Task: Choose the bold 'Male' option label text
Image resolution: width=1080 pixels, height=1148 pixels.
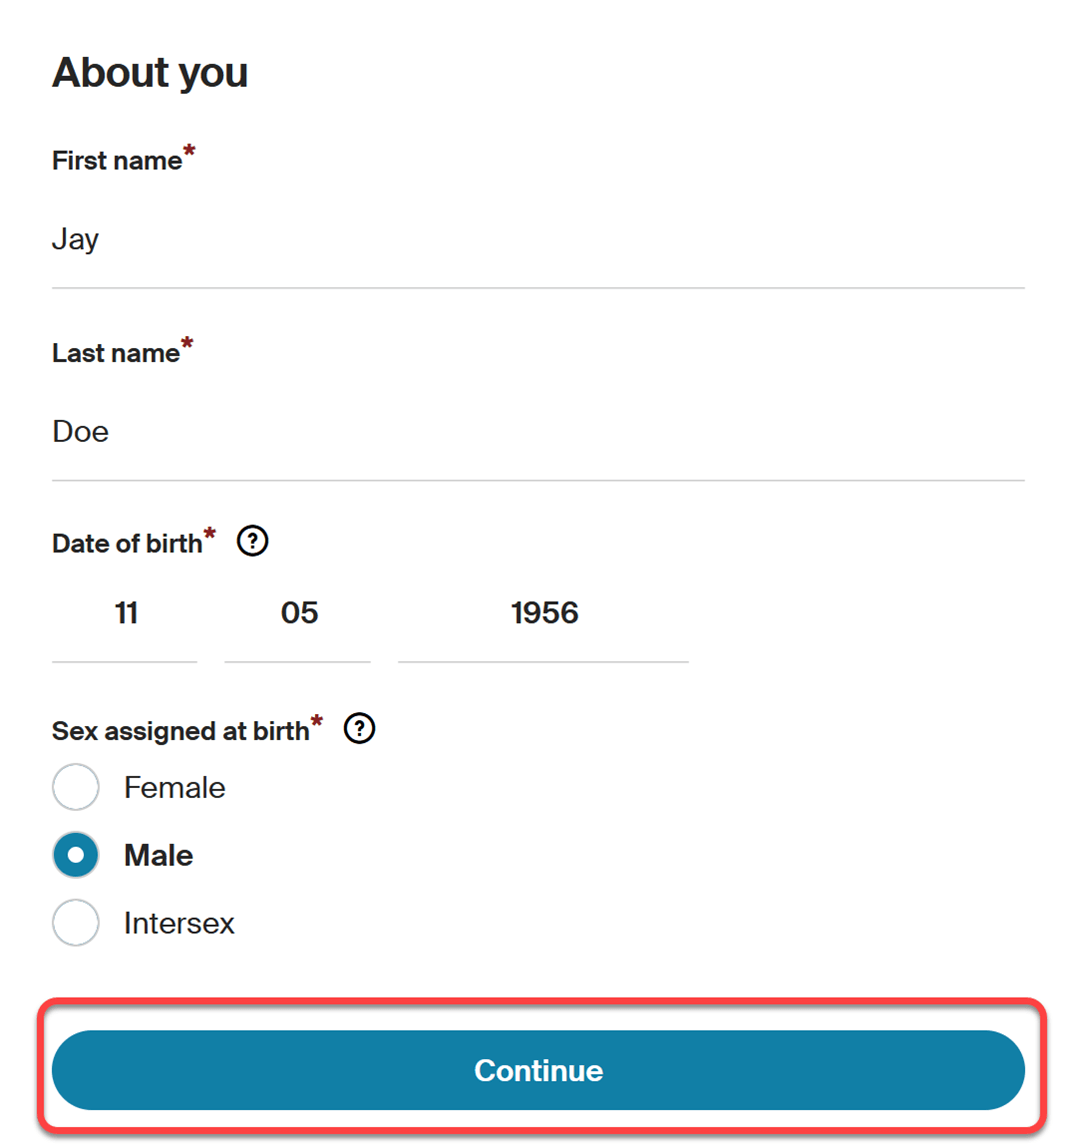Action: (158, 855)
